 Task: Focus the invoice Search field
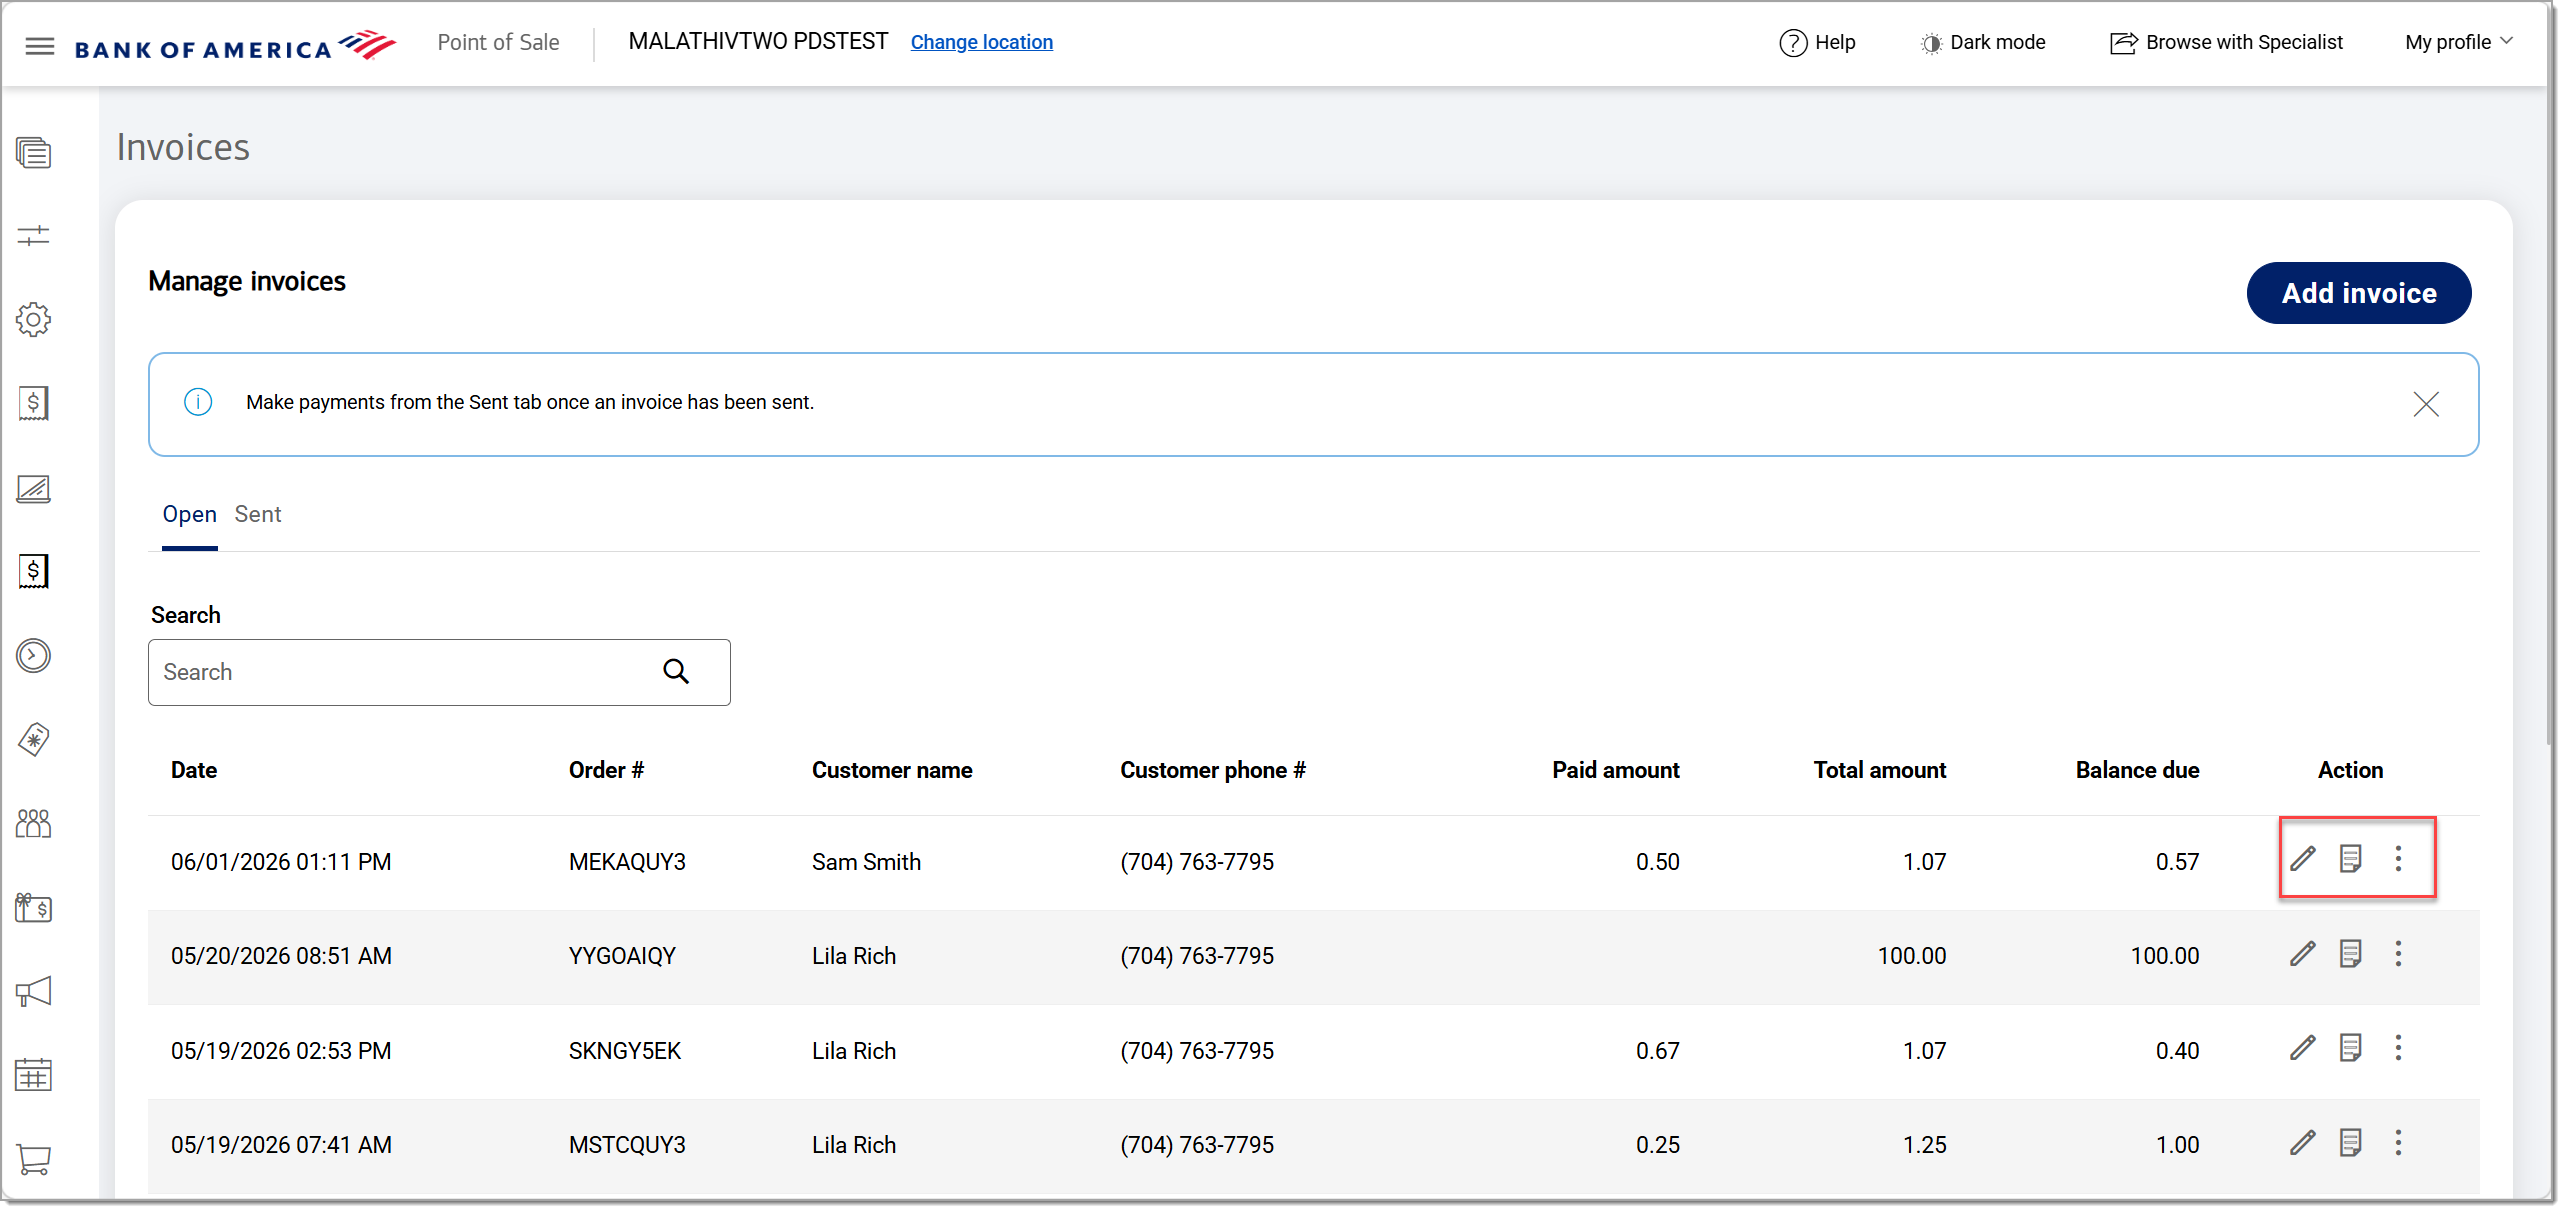coord(439,672)
